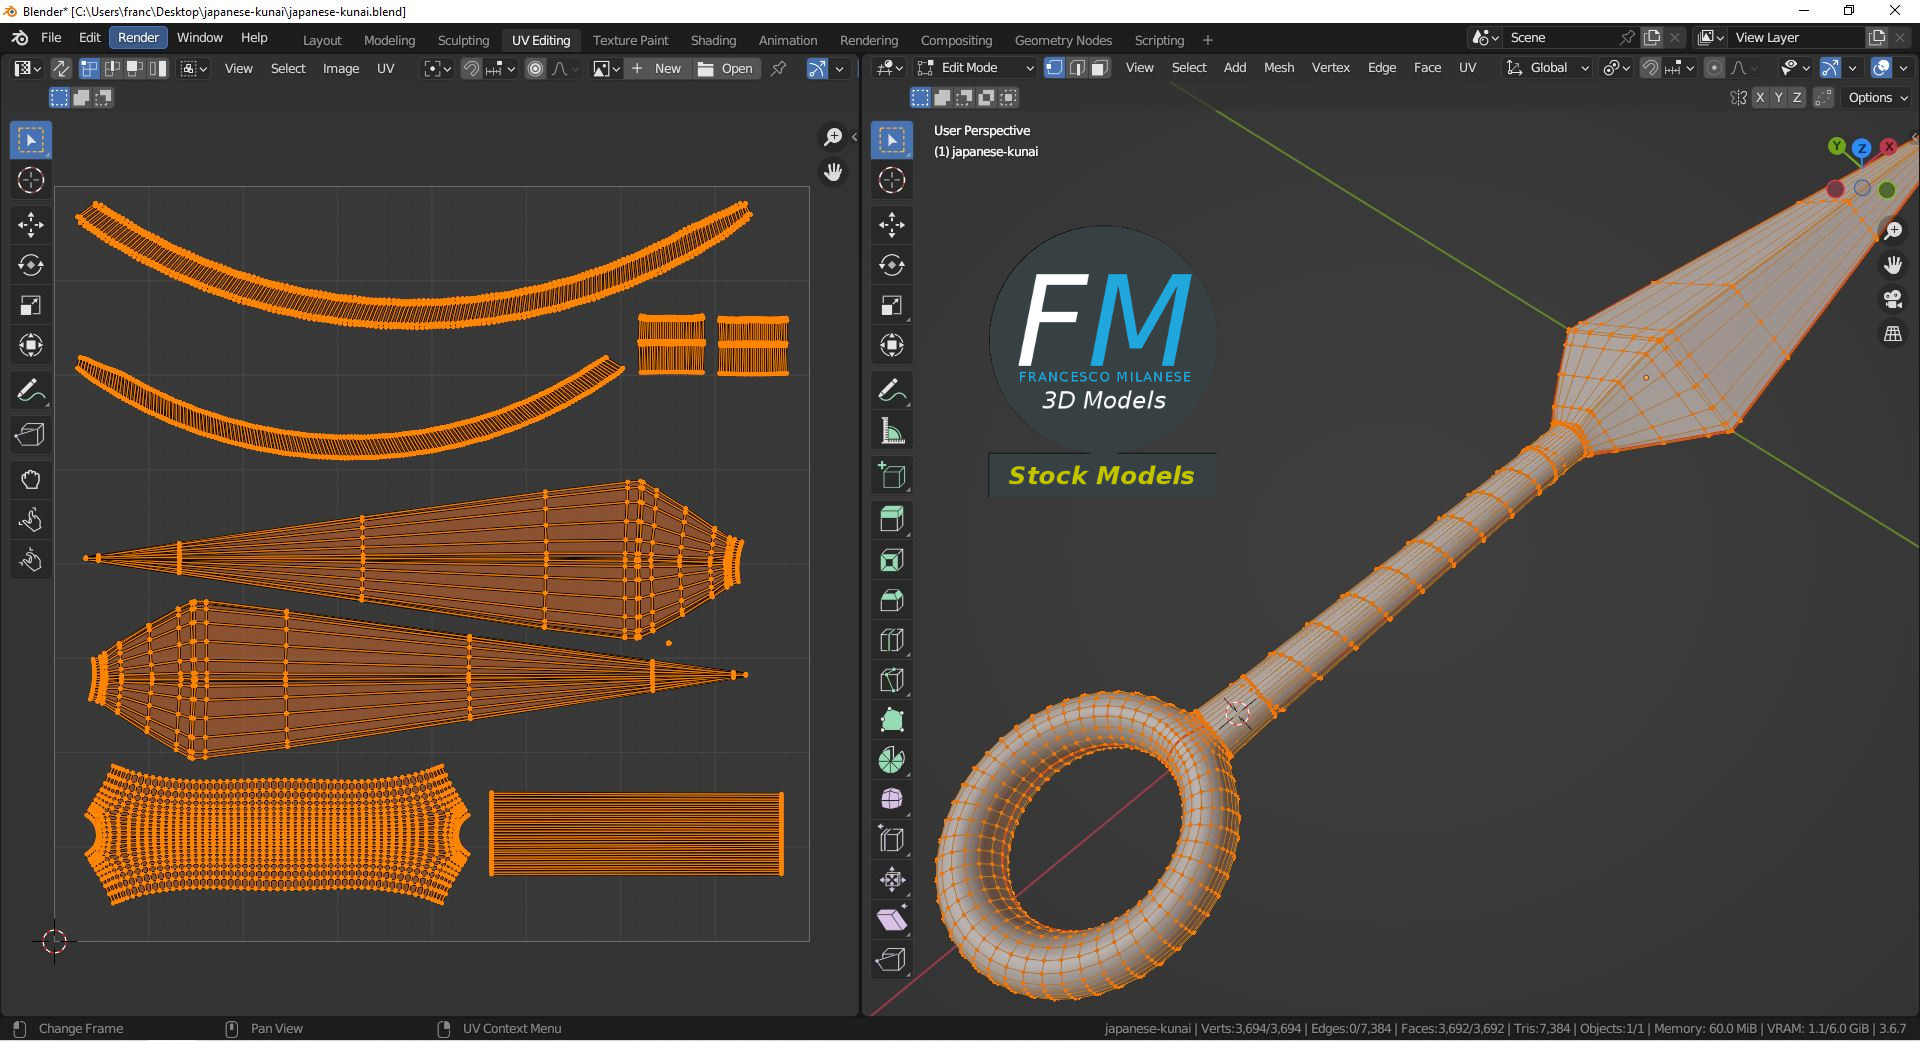This screenshot has width=1920, height=1041.
Task: Select the Inset Faces tool
Action: coord(891,560)
